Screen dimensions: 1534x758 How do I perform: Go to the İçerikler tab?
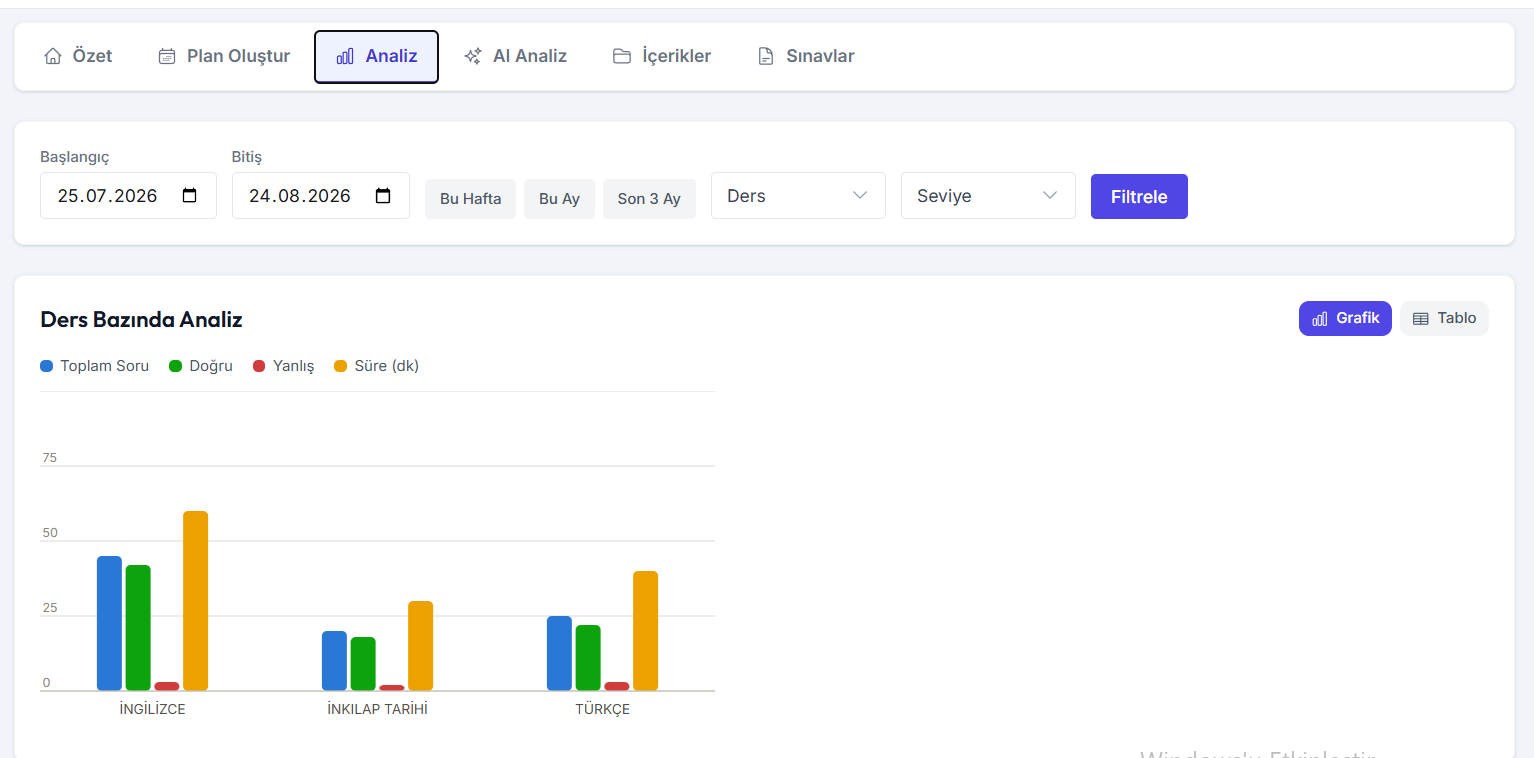pyautogui.click(x=662, y=56)
